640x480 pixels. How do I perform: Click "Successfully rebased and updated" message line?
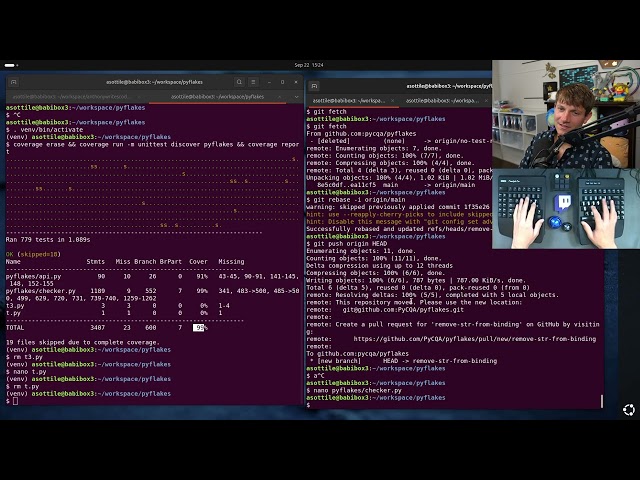point(398,229)
